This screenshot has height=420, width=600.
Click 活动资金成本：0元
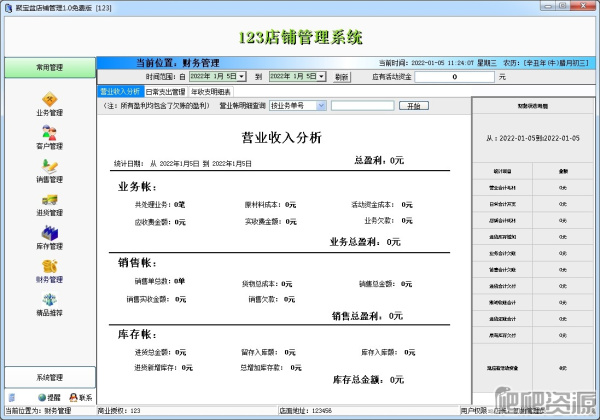pyautogui.click(x=382, y=205)
